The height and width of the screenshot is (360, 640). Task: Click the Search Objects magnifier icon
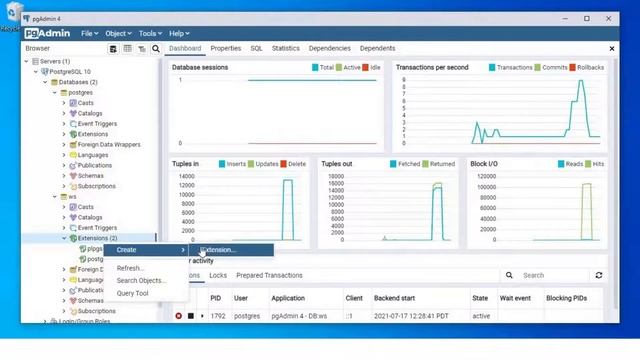click(x=156, y=49)
